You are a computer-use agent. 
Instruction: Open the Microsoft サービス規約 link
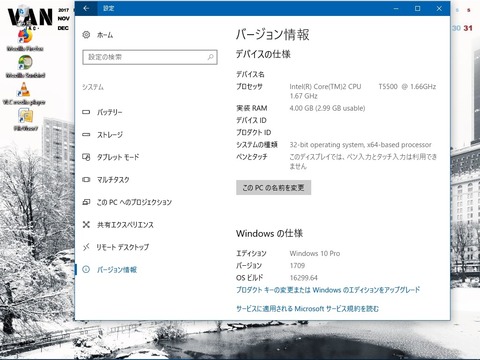[307, 309]
